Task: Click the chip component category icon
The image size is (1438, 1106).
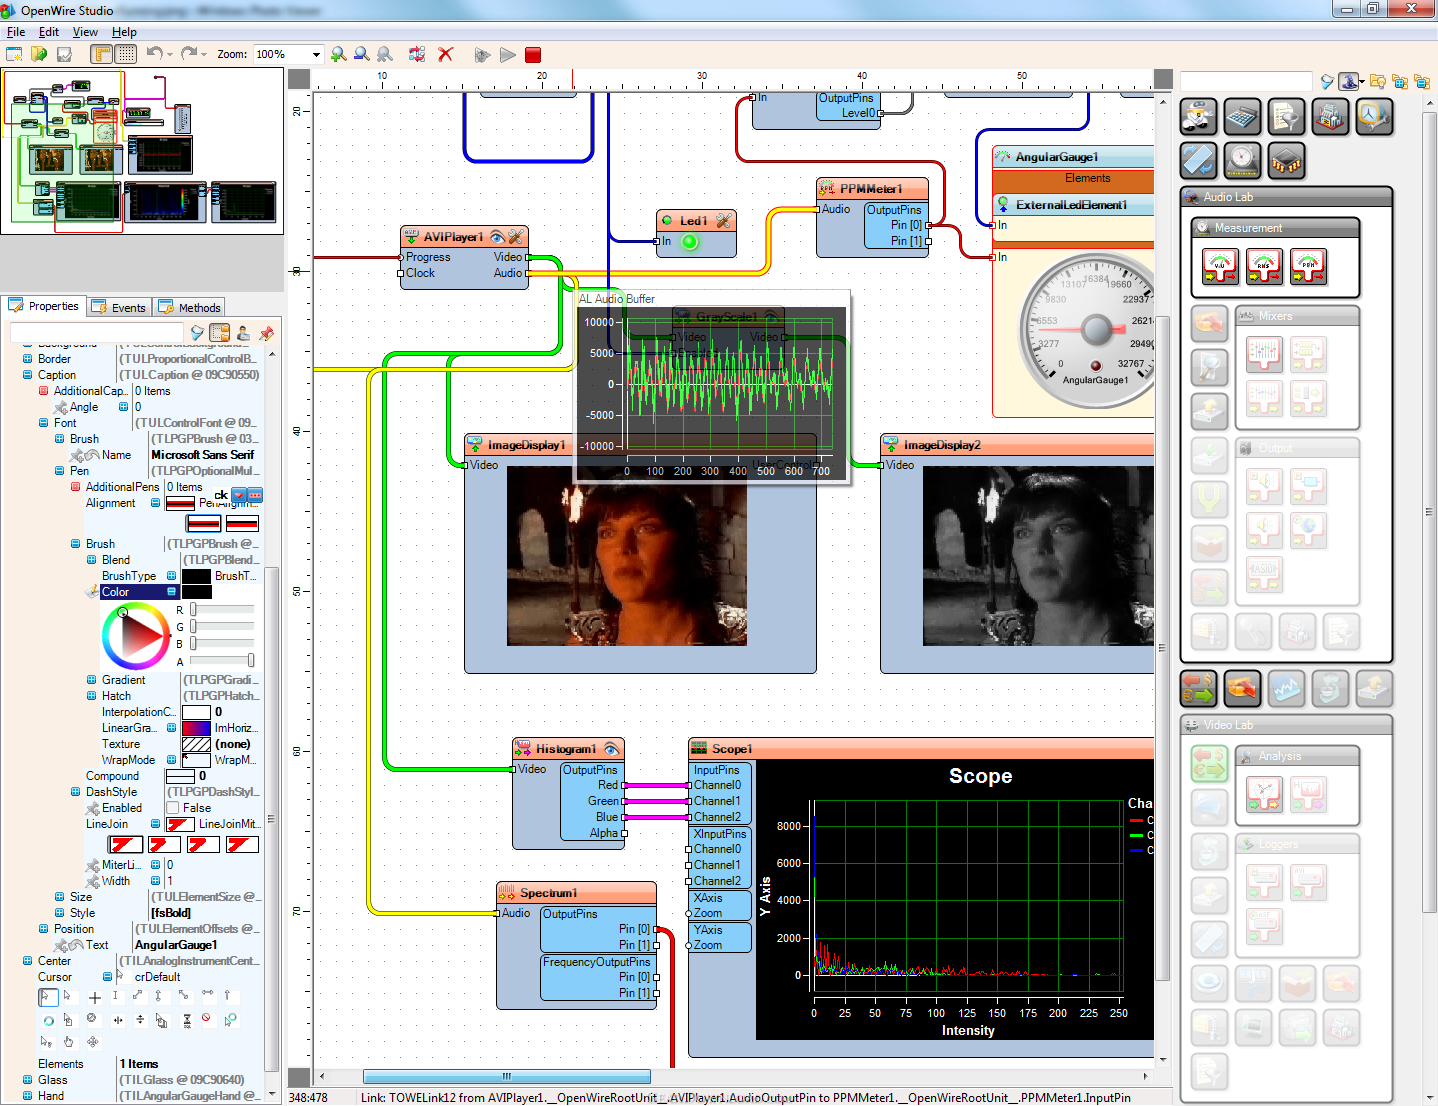Action: point(1286,160)
